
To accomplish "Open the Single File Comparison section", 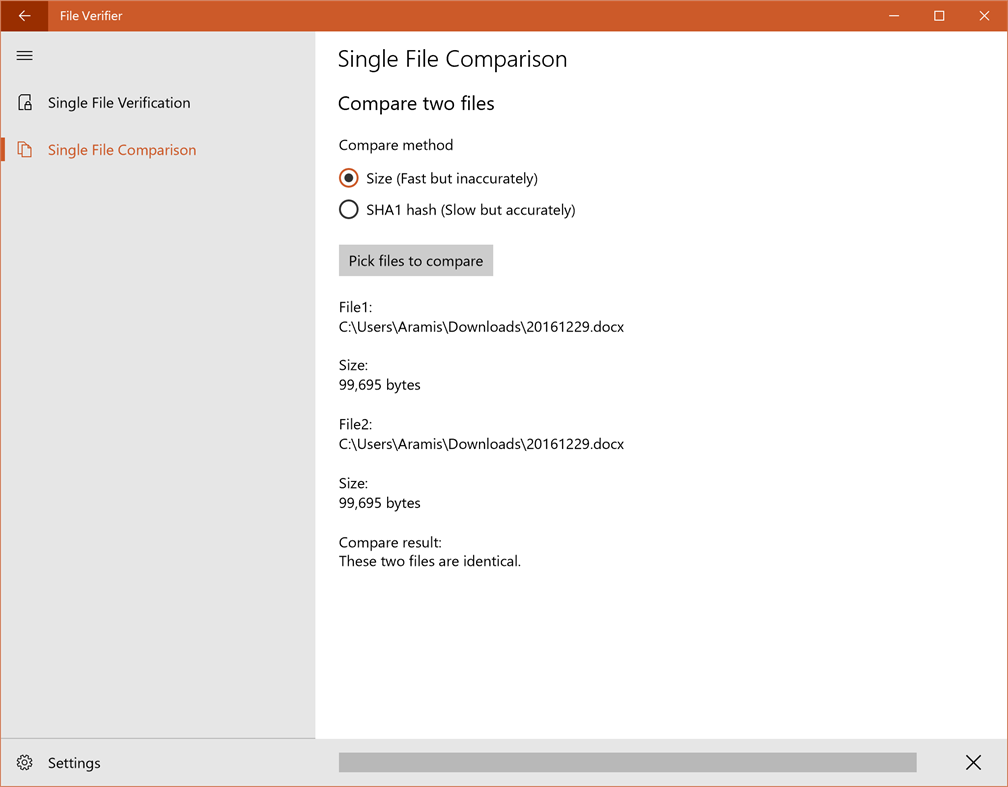I will (x=121, y=149).
